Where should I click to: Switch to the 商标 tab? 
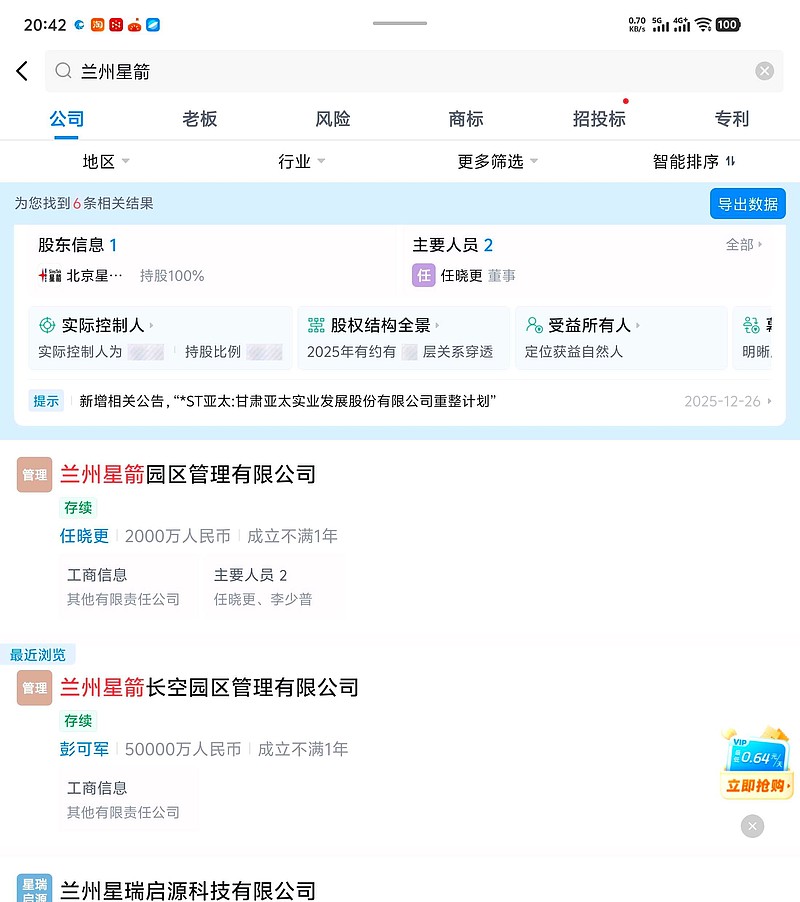466,119
